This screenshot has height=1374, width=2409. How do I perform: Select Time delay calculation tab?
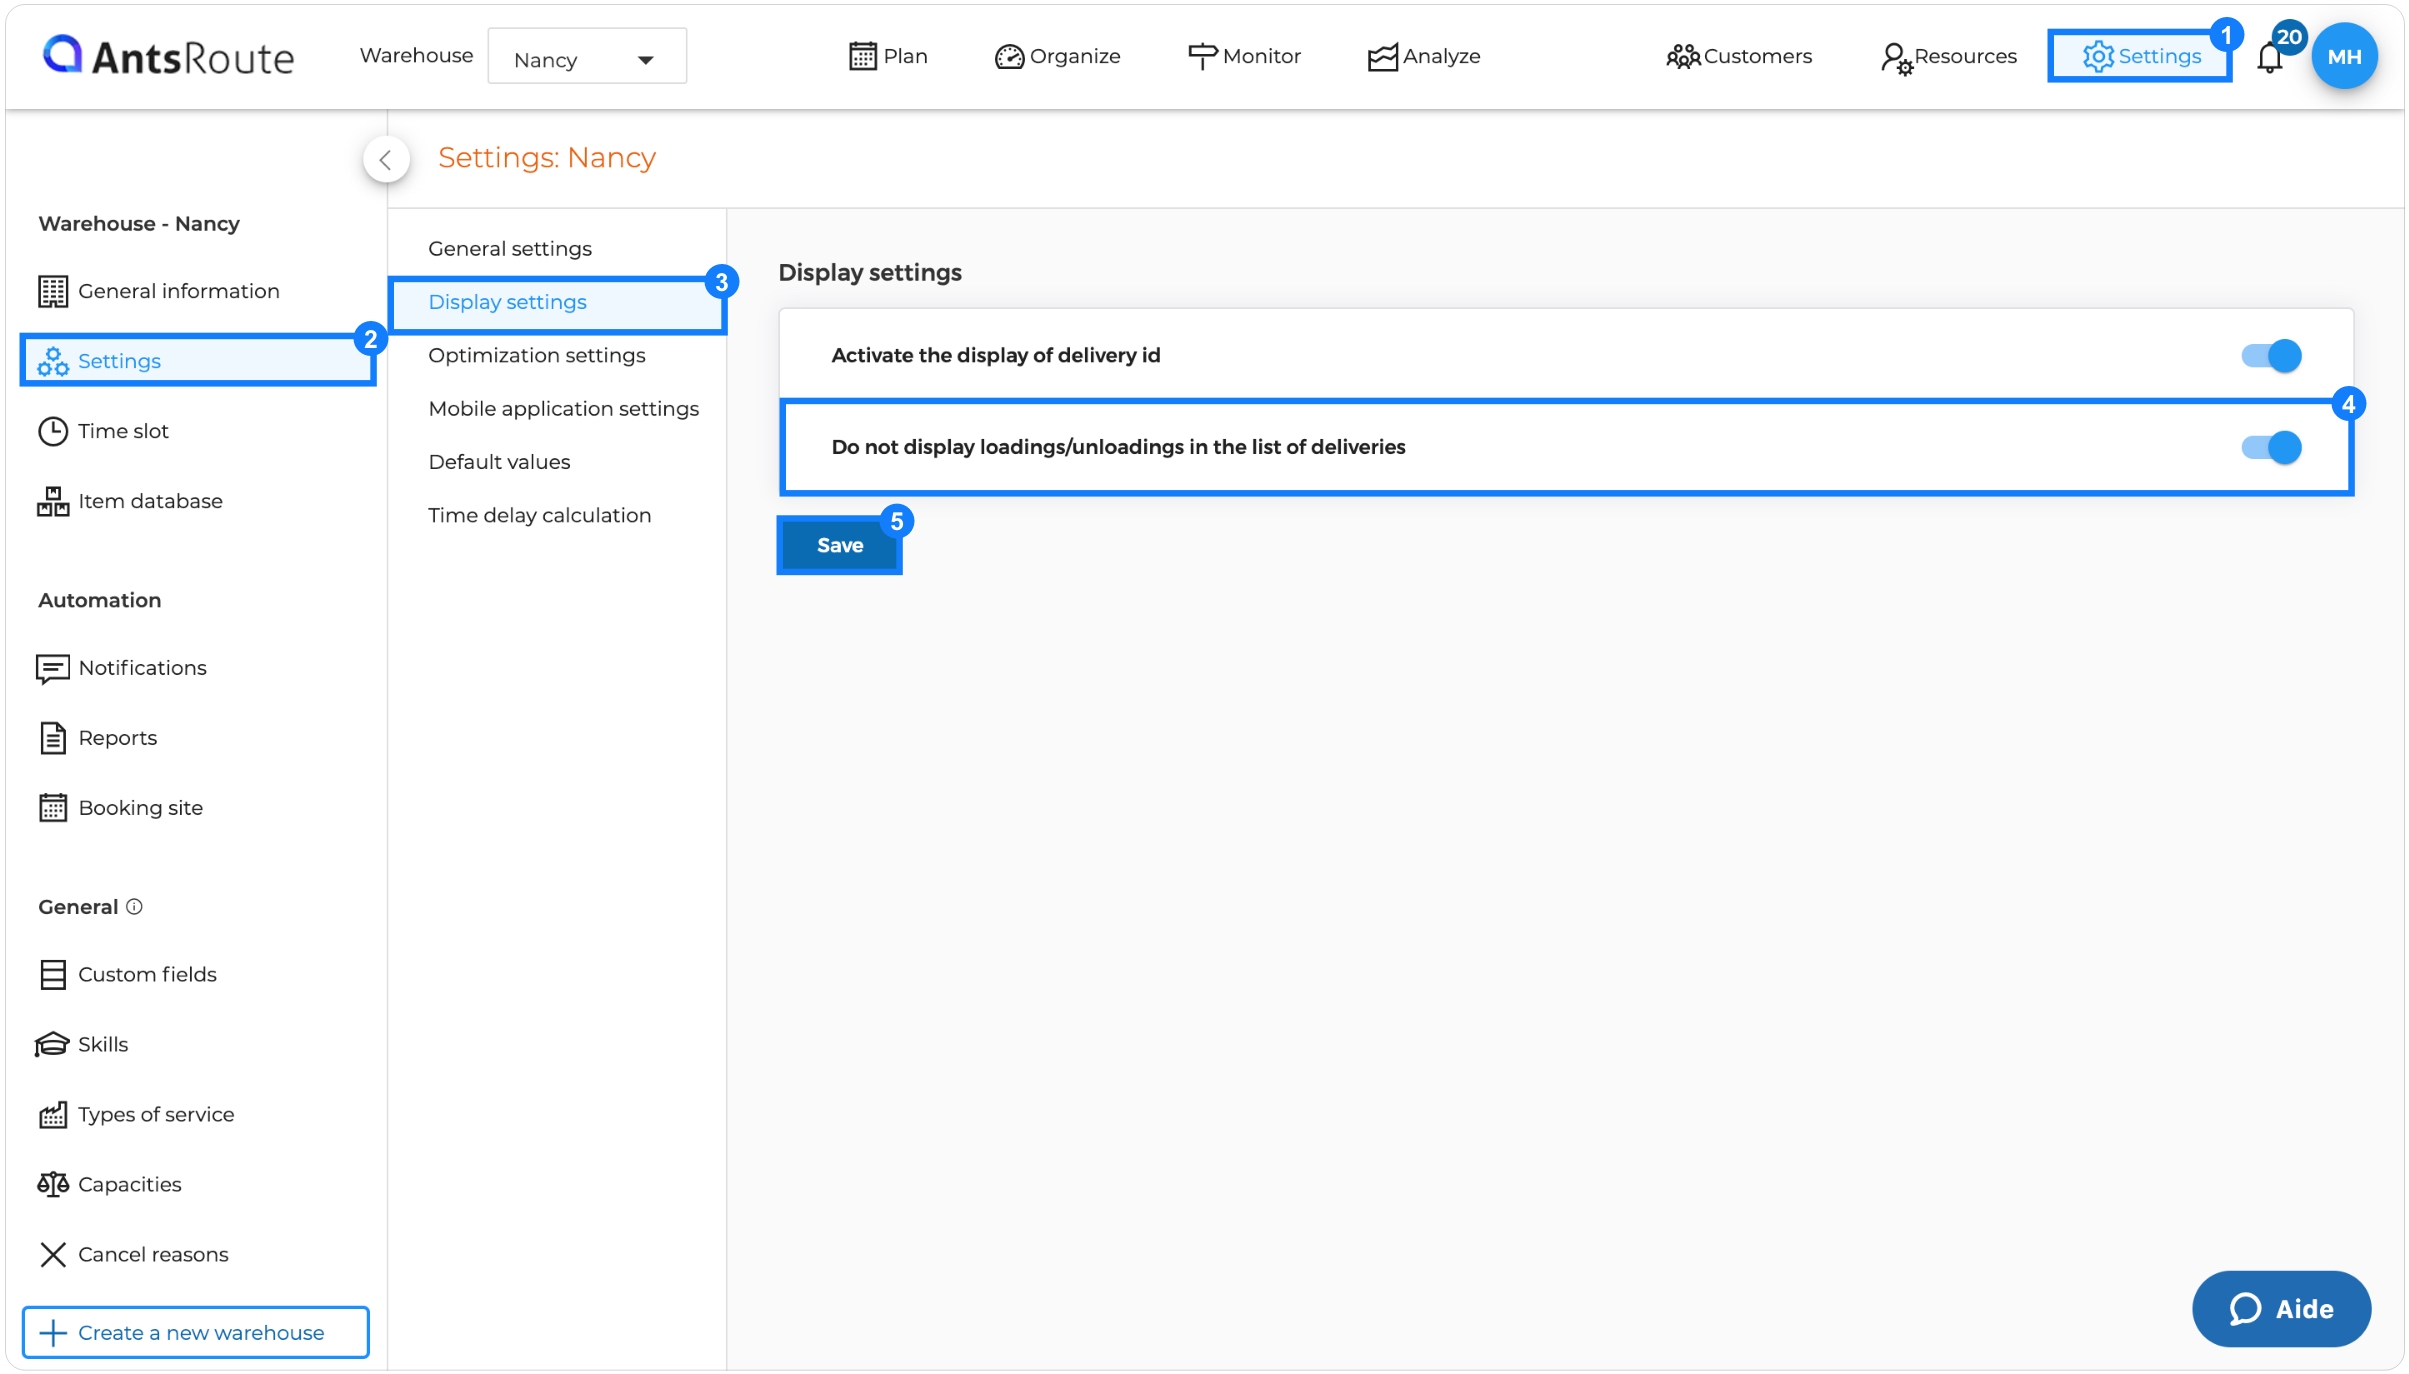540,515
